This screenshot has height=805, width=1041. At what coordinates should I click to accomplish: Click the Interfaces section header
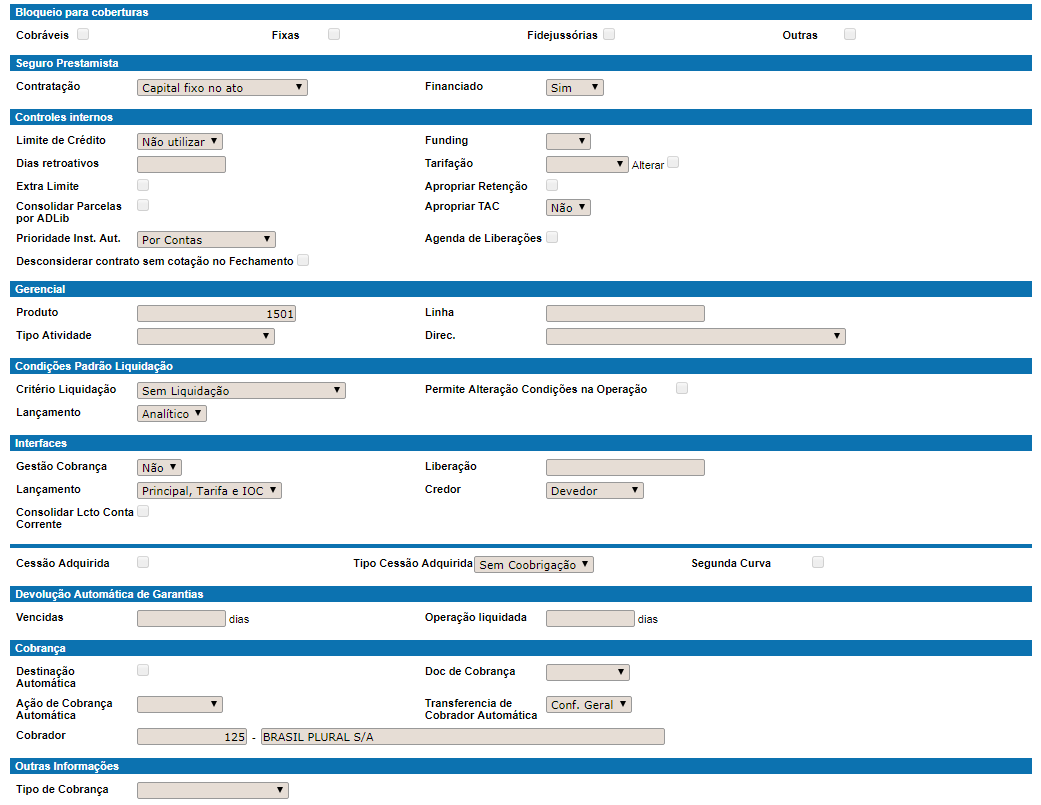tap(520, 443)
